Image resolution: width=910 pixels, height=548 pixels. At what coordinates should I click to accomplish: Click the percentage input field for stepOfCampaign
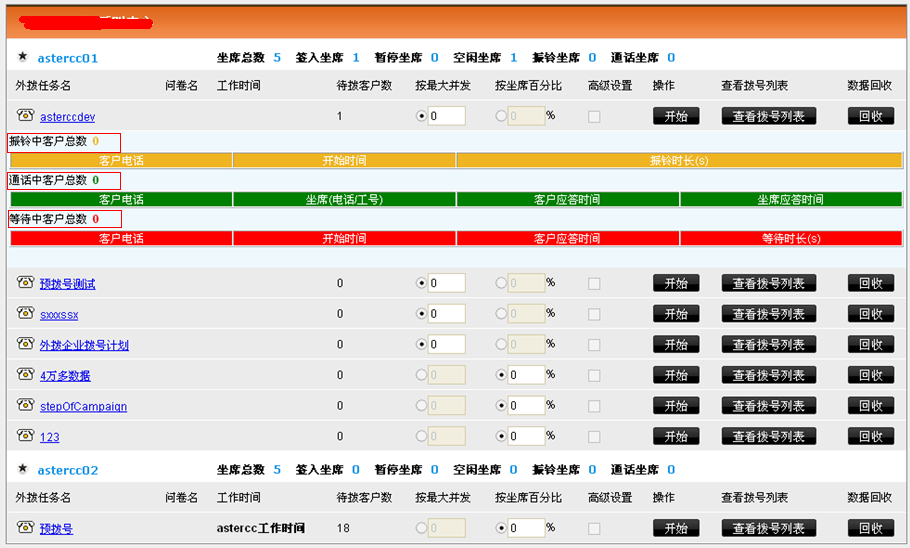(x=525, y=406)
